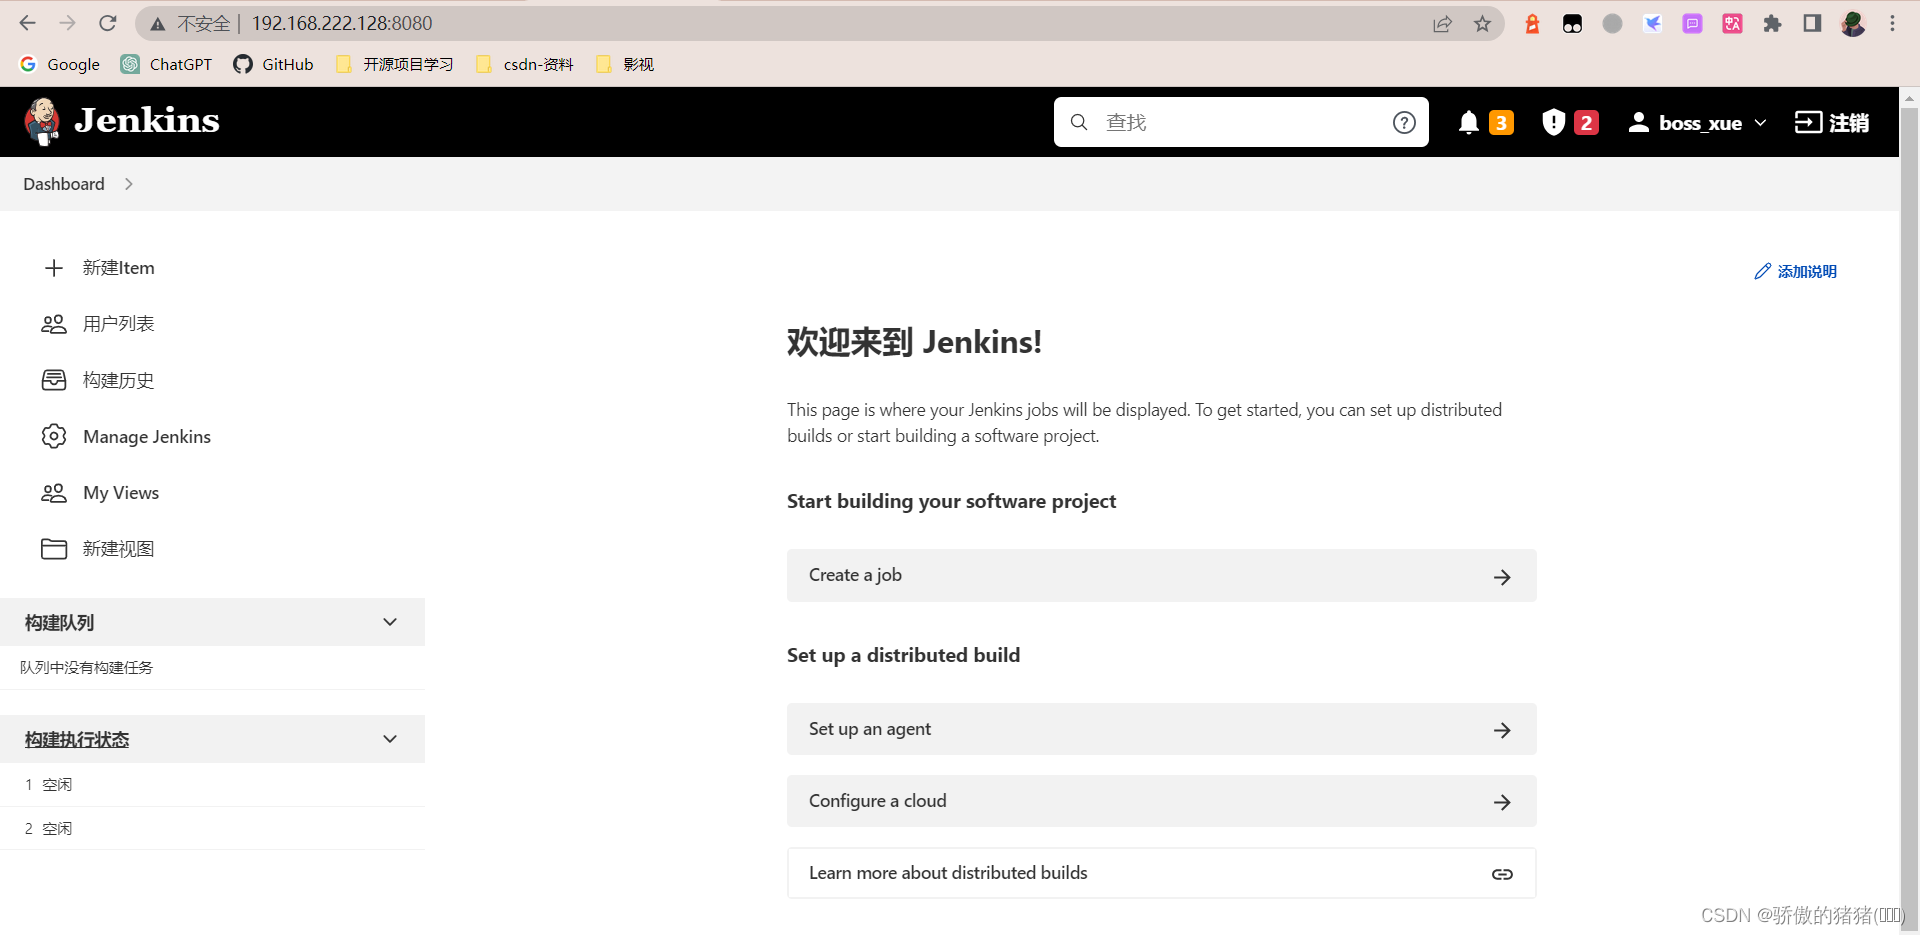Click arrow icon on Set up an agent
The image size is (1920, 935).
[1502, 730]
